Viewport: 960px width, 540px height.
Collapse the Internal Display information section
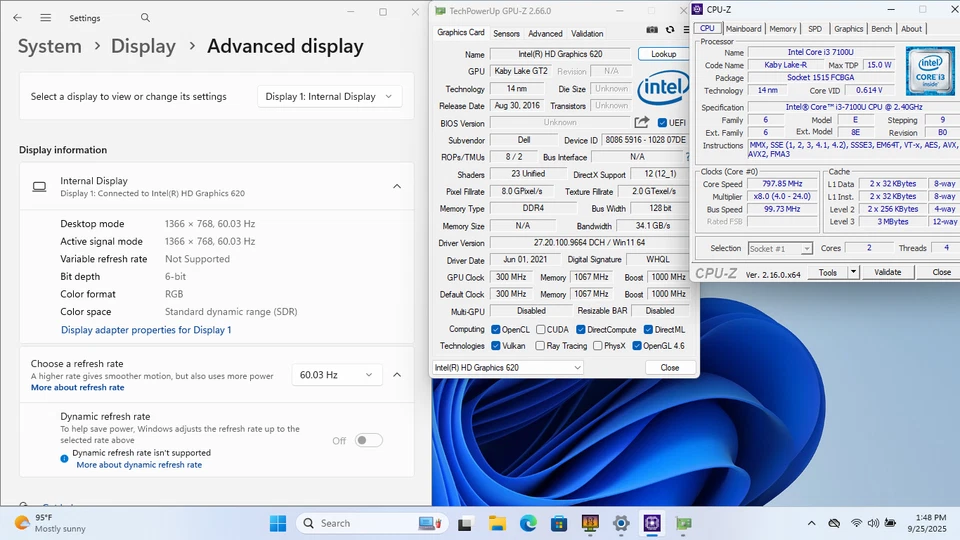pyautogui.click(x=397, y=186)
